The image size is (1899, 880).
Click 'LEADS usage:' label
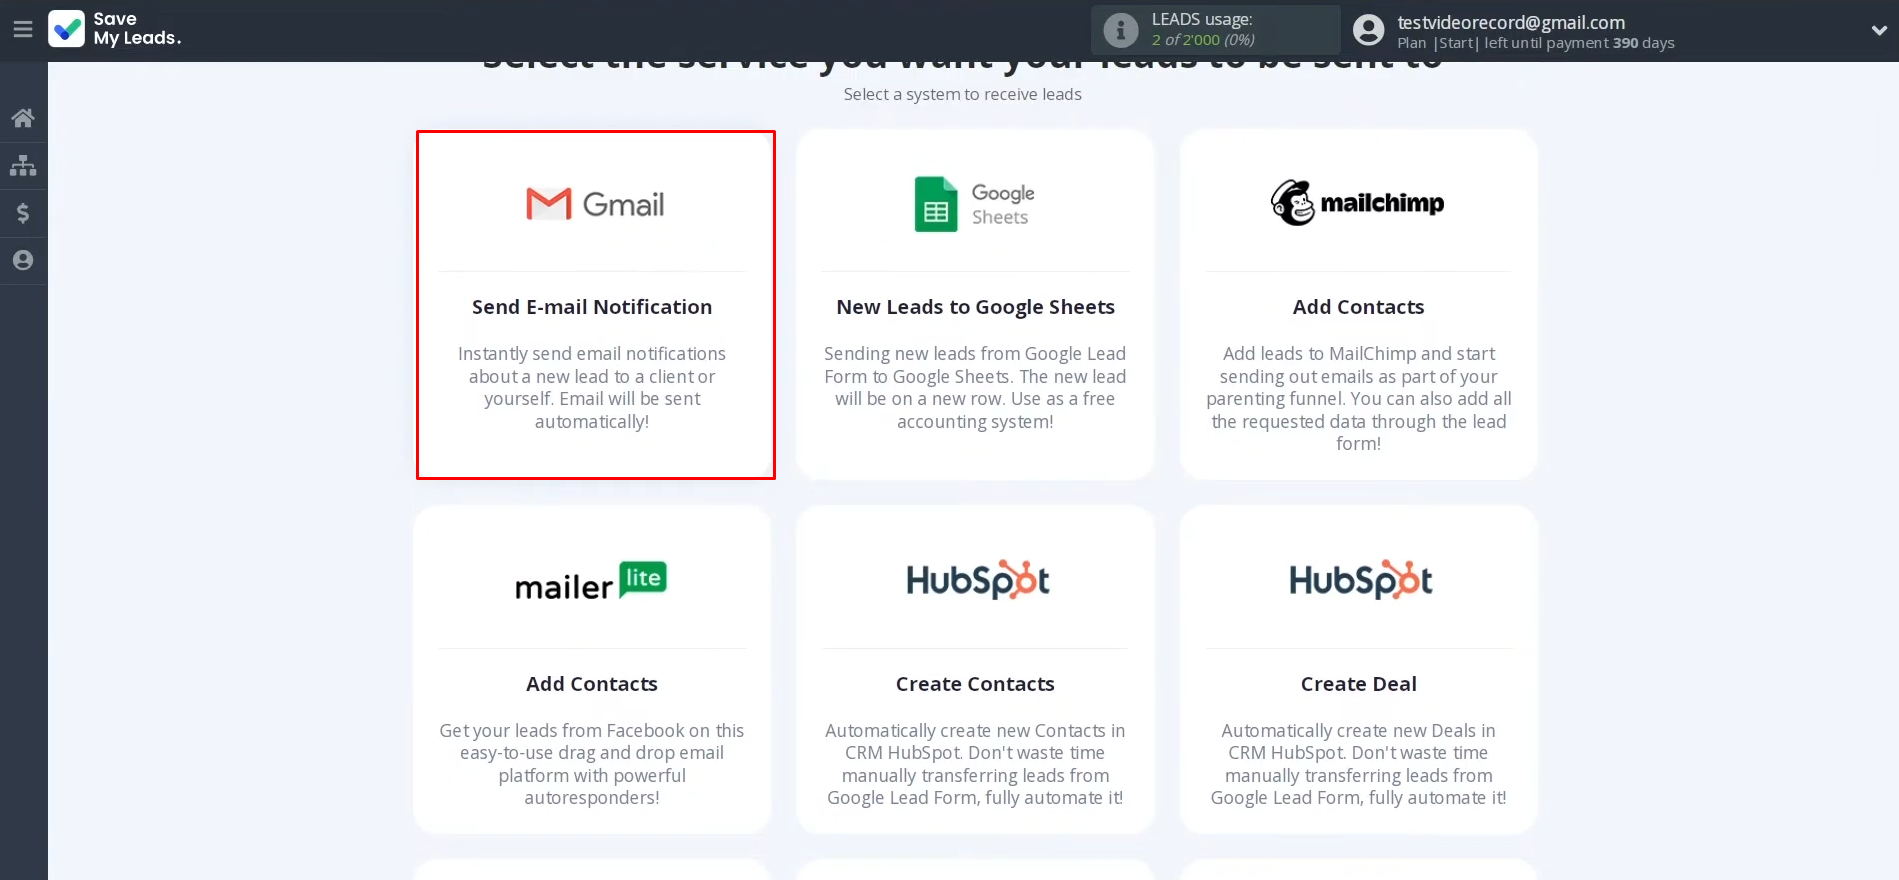[x=1201, y=19]
